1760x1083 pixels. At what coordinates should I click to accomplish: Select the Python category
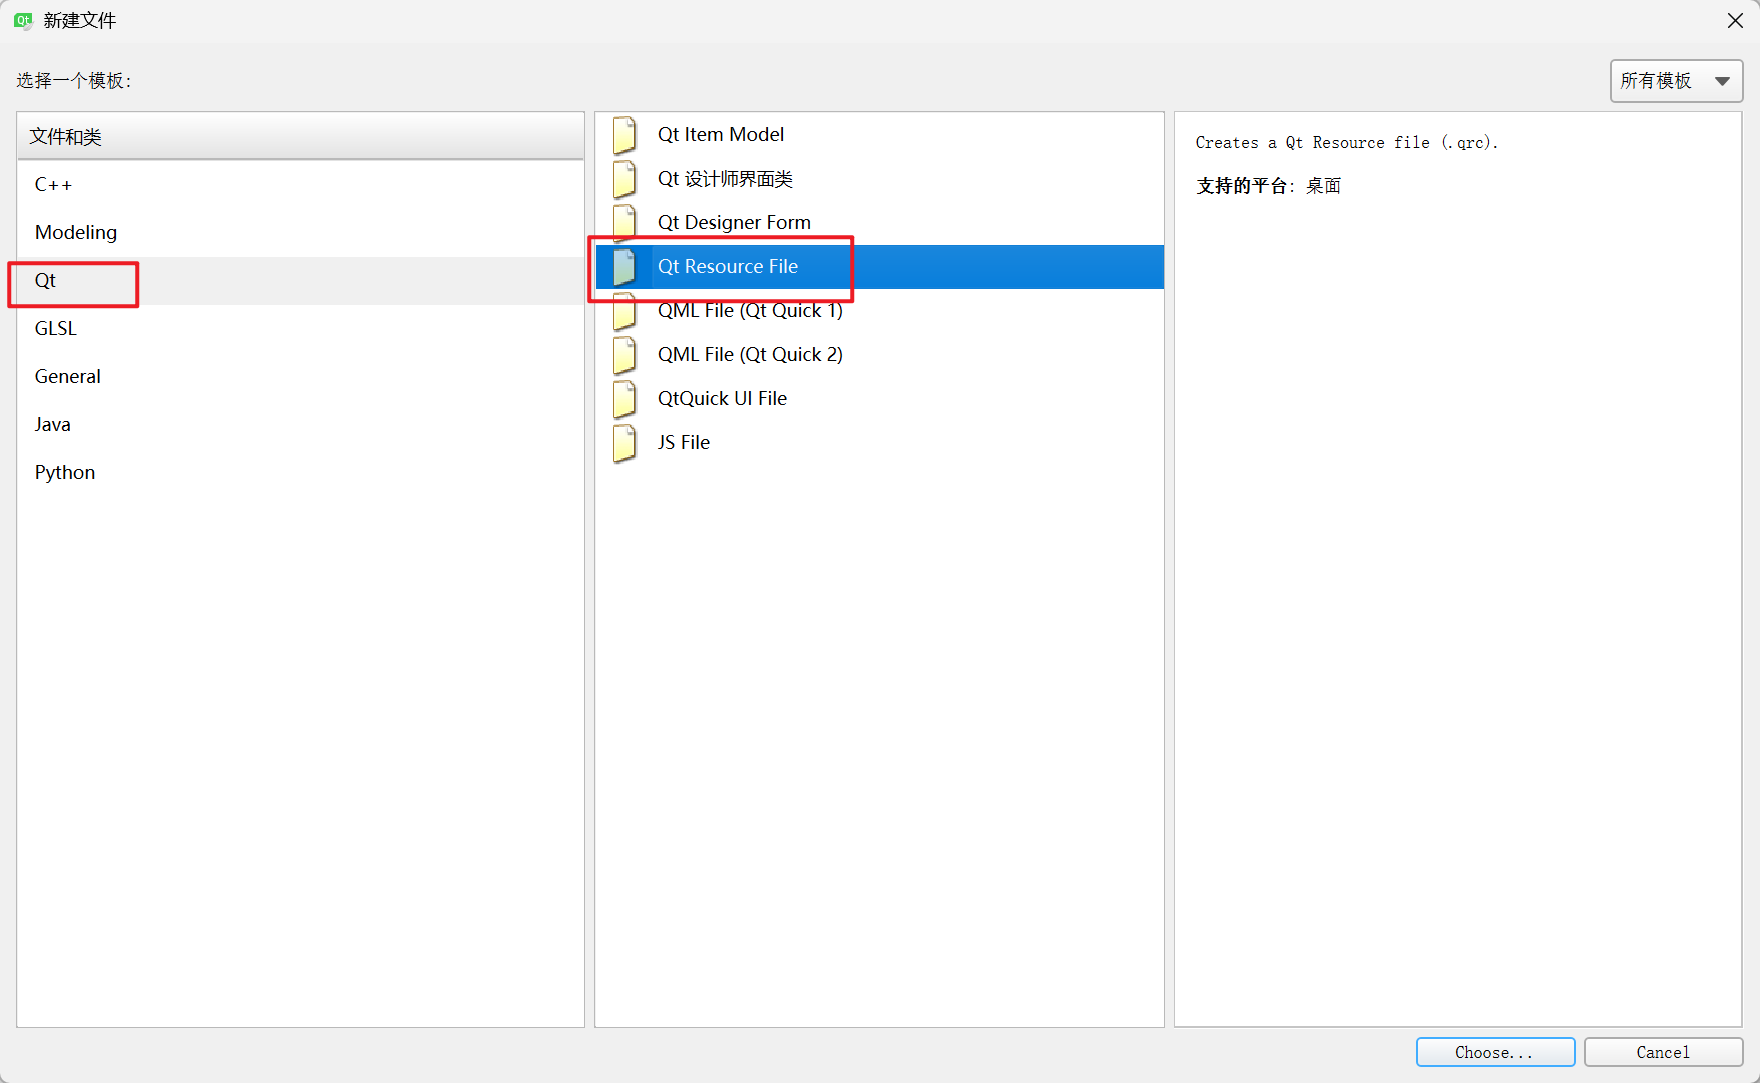tap(300, 473)
